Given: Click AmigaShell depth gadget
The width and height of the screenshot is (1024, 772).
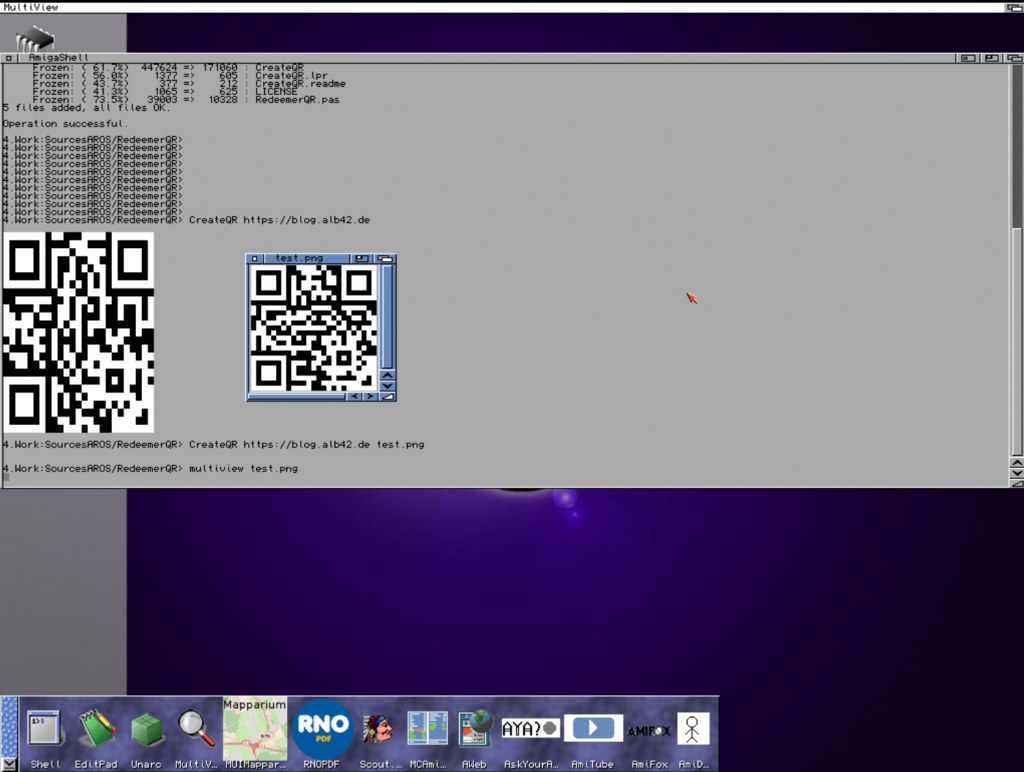Looking at the screenshot, I should point(1014,58).
